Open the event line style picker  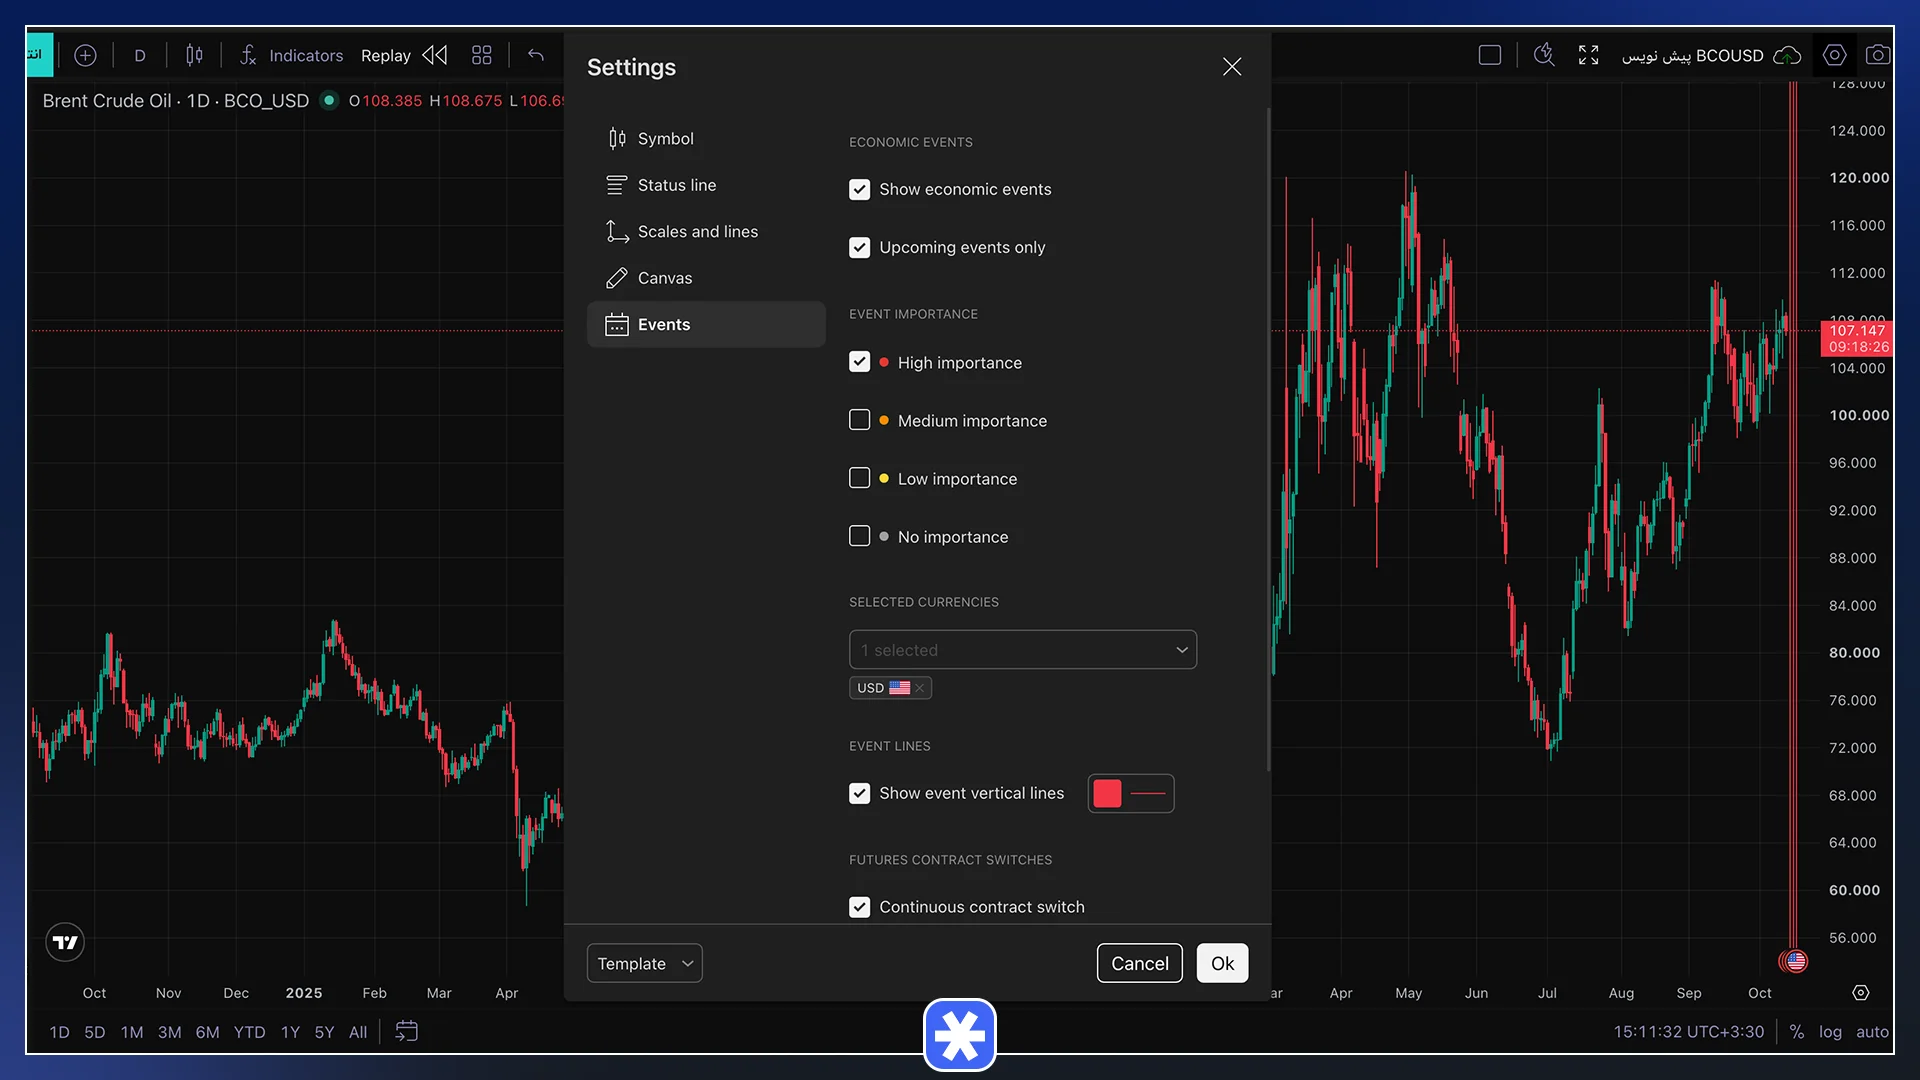click(x=1148, y=793)
